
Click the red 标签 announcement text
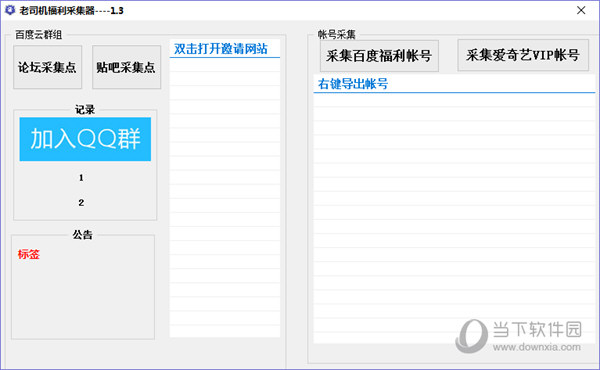[x=29, y=254]
